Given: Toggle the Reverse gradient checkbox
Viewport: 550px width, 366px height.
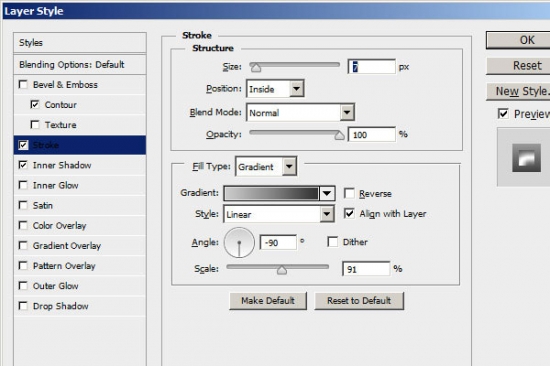Looking at the screenshot, I should coord(349,193).
